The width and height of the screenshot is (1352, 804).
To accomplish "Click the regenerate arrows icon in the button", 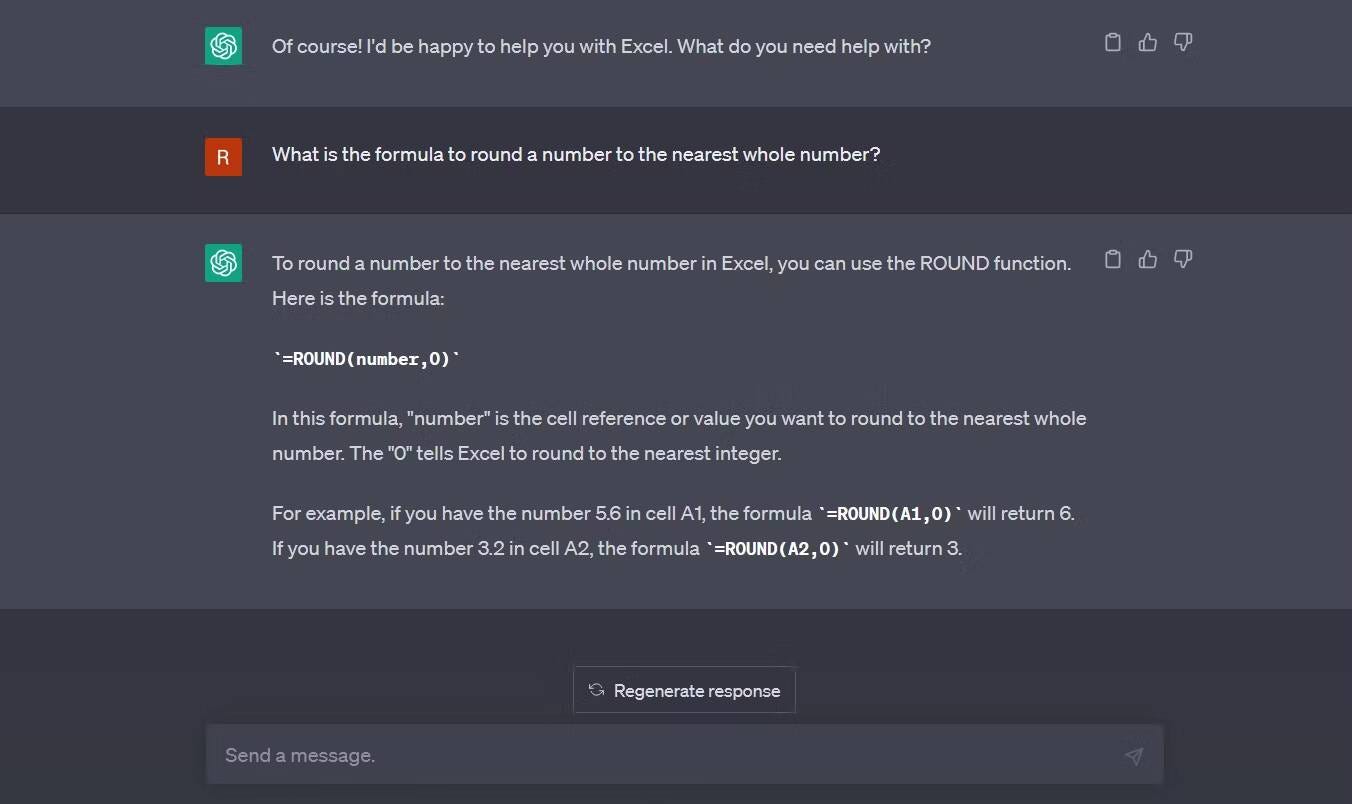I will [x=596, y=690].
